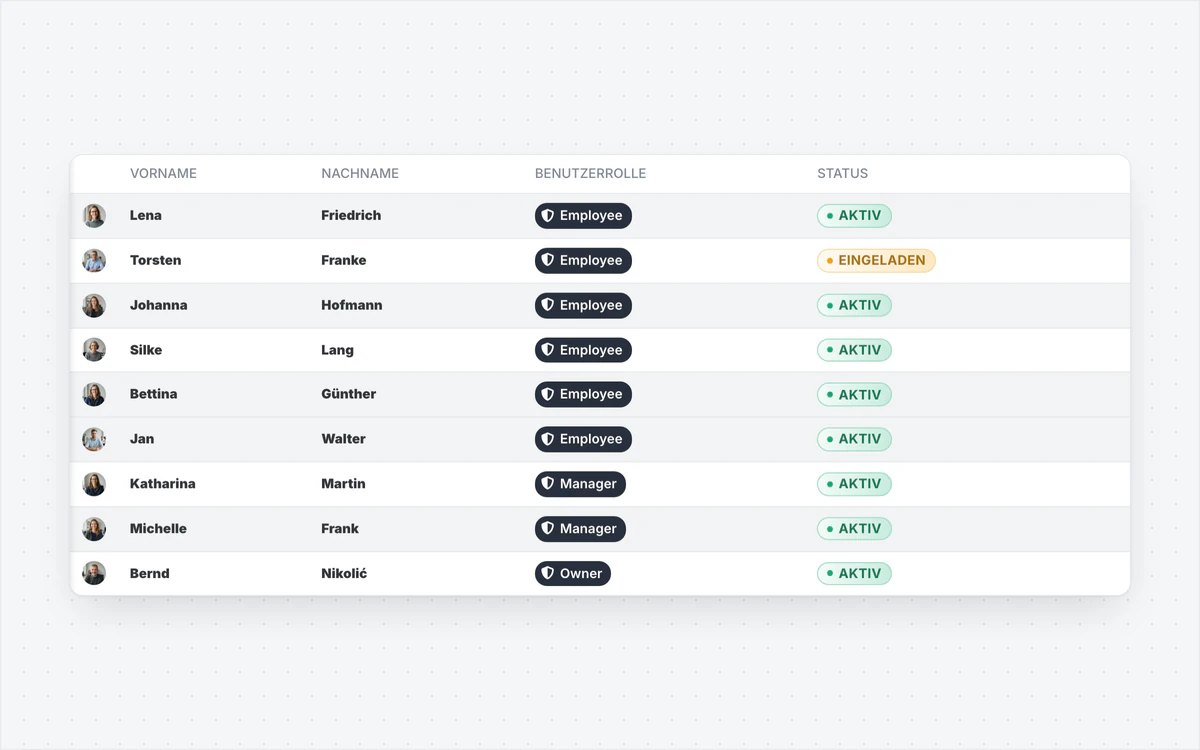Click Torsten's Eingeladen status badge
Viewport: 1200px width, 750px height.
pos(876,261)
